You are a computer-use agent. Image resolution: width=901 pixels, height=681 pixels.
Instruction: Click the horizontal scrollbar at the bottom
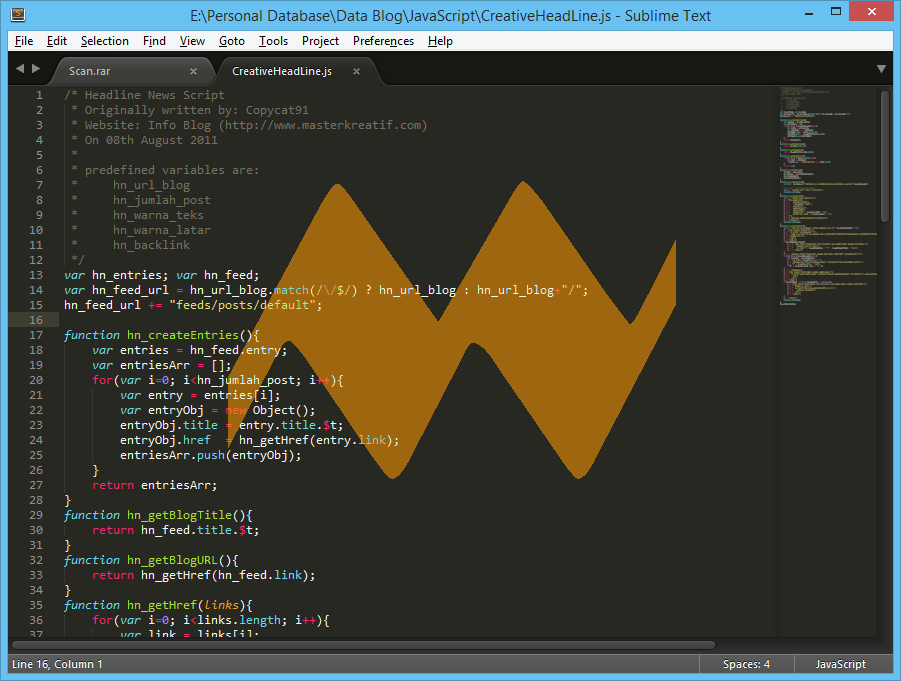pyautogui.click(x=363, y=645)
